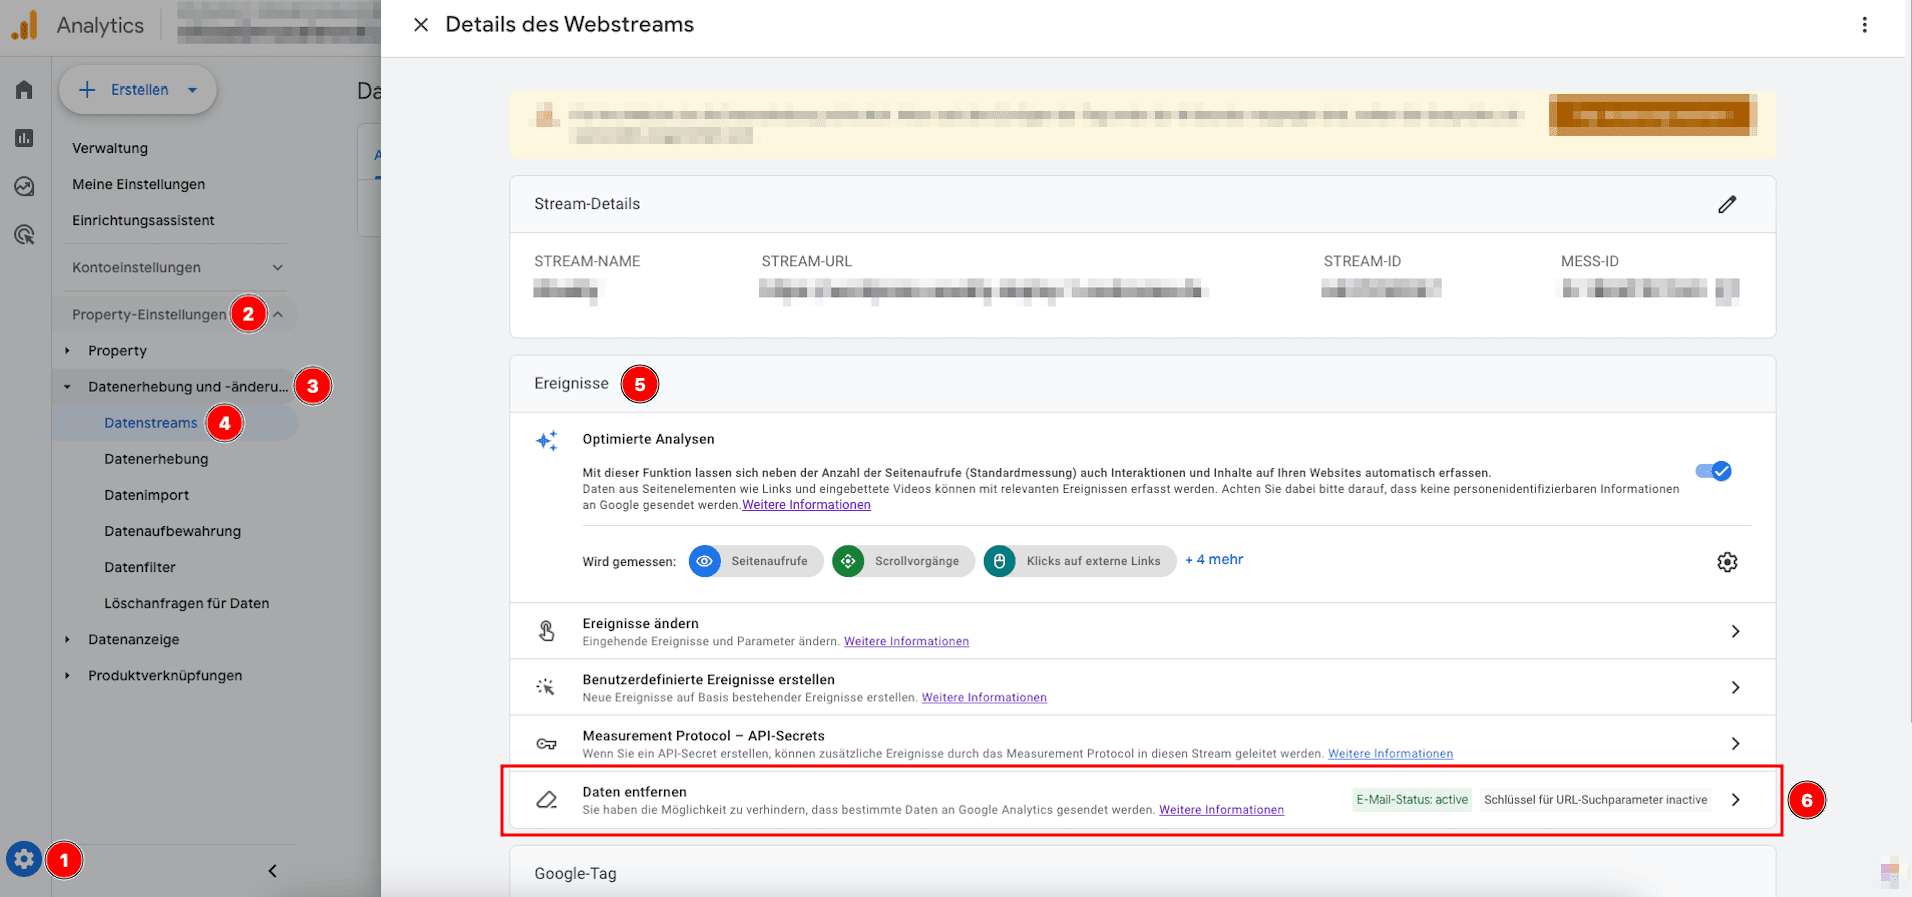Open the Erstellen dropdown button
The width and height of the screenshot is (1912, 897).
tap(138, 90)
